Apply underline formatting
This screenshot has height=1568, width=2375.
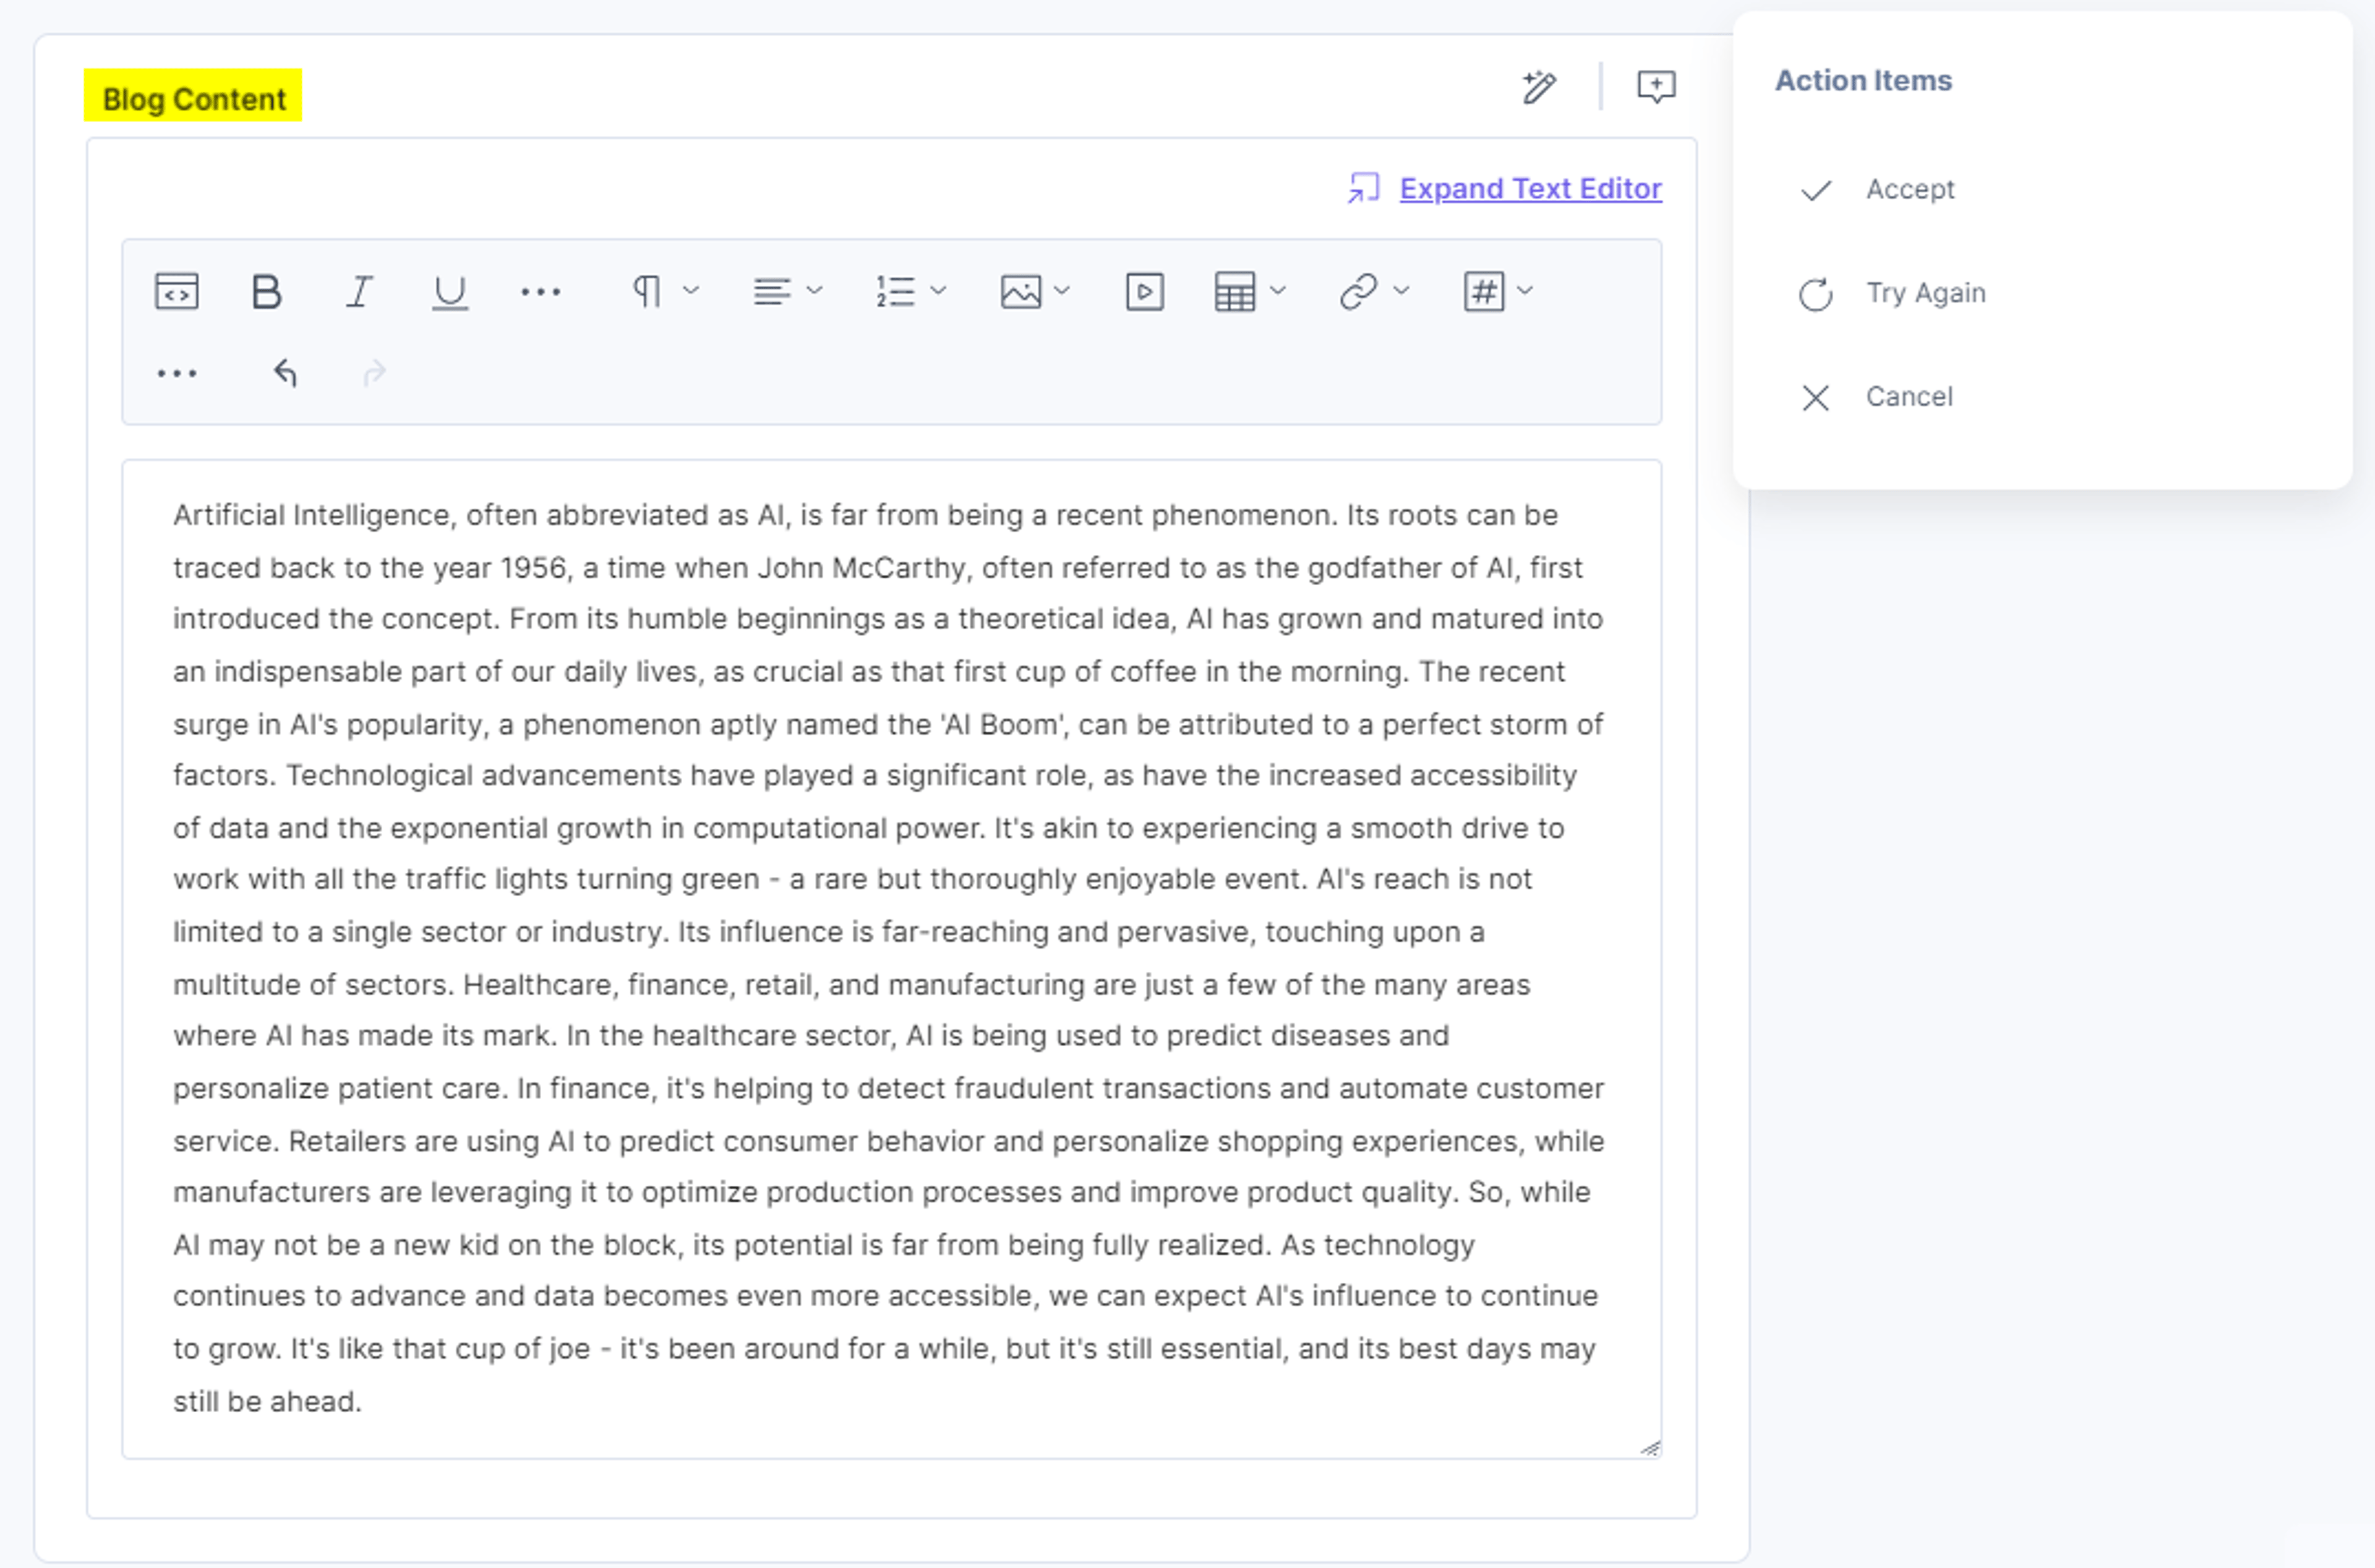tap(450, 292)
